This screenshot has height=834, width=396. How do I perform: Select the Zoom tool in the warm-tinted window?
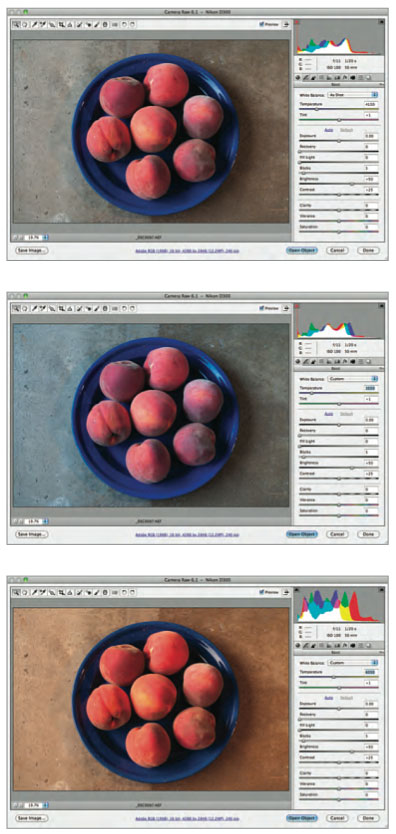16,593
